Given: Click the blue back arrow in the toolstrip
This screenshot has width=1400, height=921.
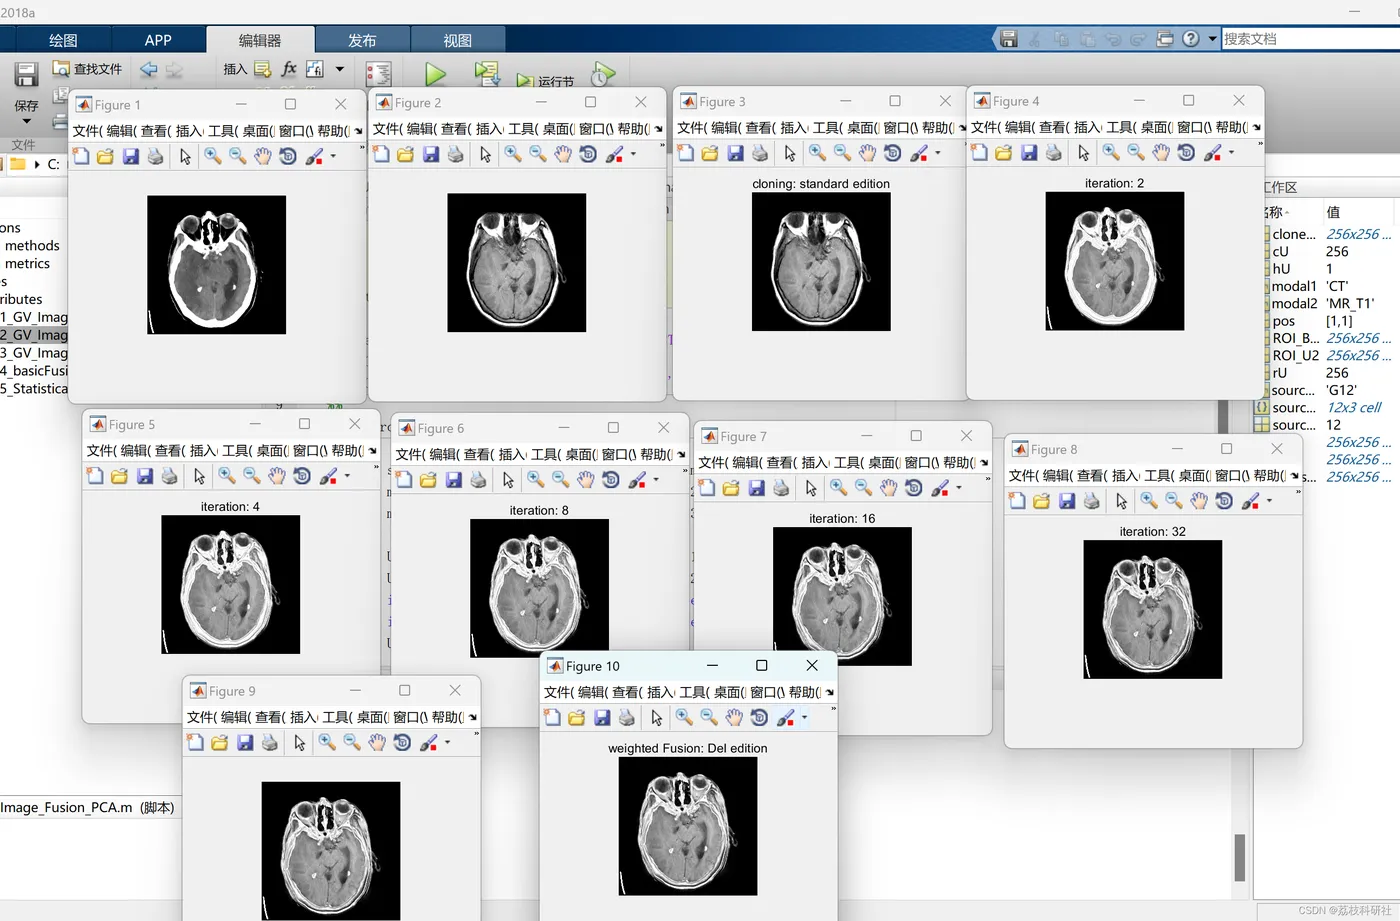Looking at the screenshot, I should click(149, 69).
